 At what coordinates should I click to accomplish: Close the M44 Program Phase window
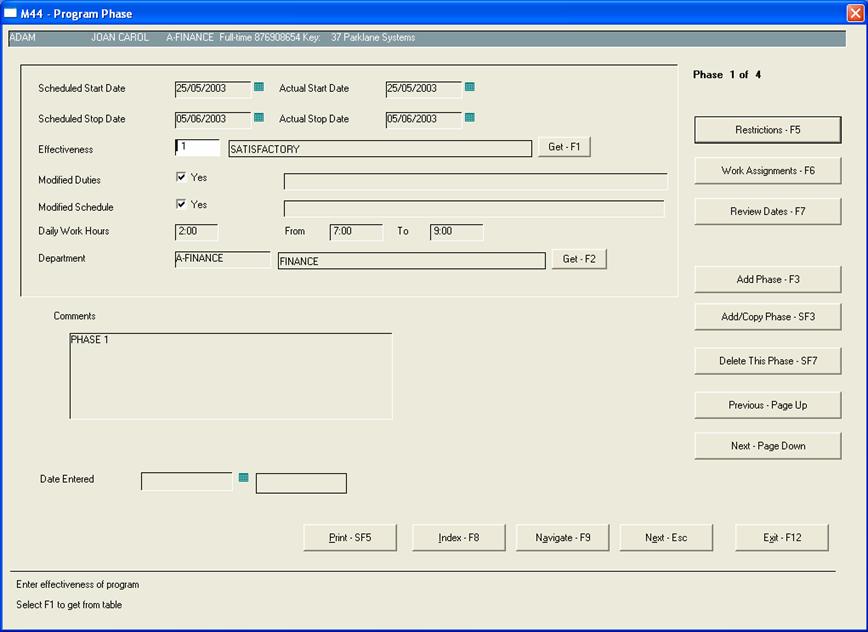click(855, 13)
